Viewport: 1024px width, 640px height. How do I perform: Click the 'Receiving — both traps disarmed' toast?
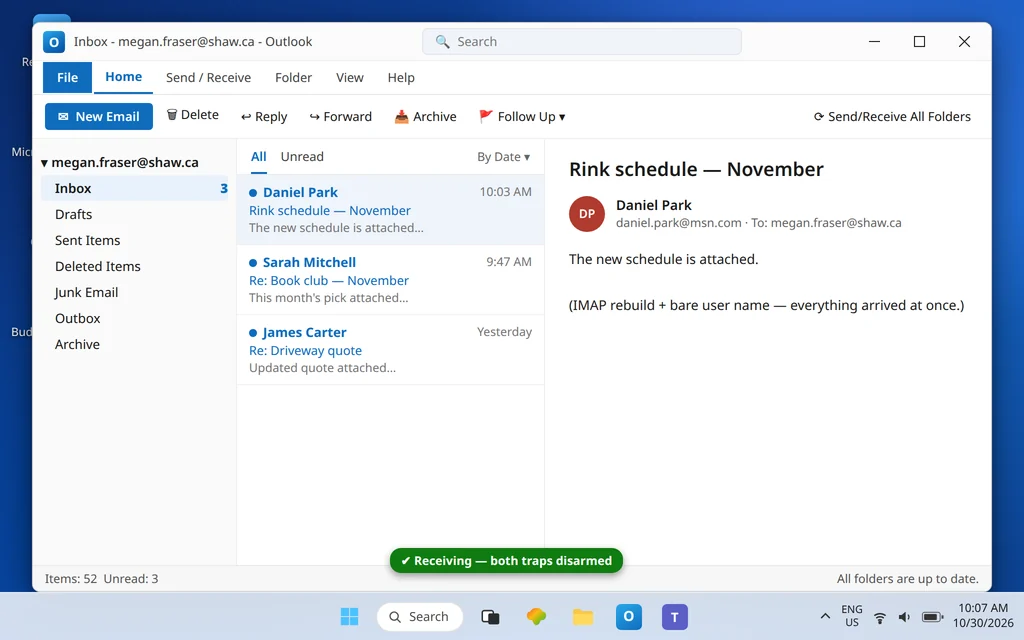pos(506,560)
